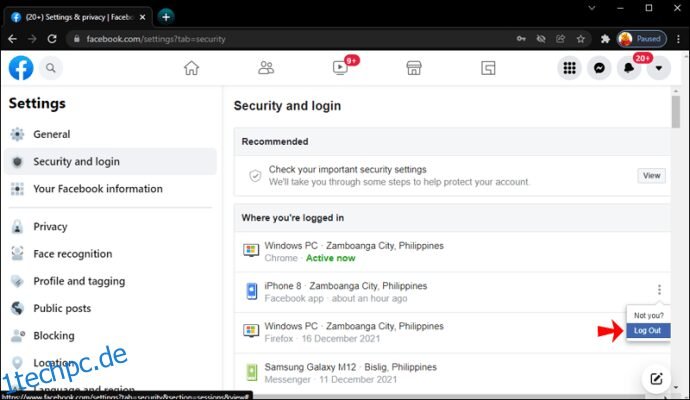Open the Notifications bell icon
Image resolution: width=690 pixels, height=400 pixels.
(x=629, y=68)
